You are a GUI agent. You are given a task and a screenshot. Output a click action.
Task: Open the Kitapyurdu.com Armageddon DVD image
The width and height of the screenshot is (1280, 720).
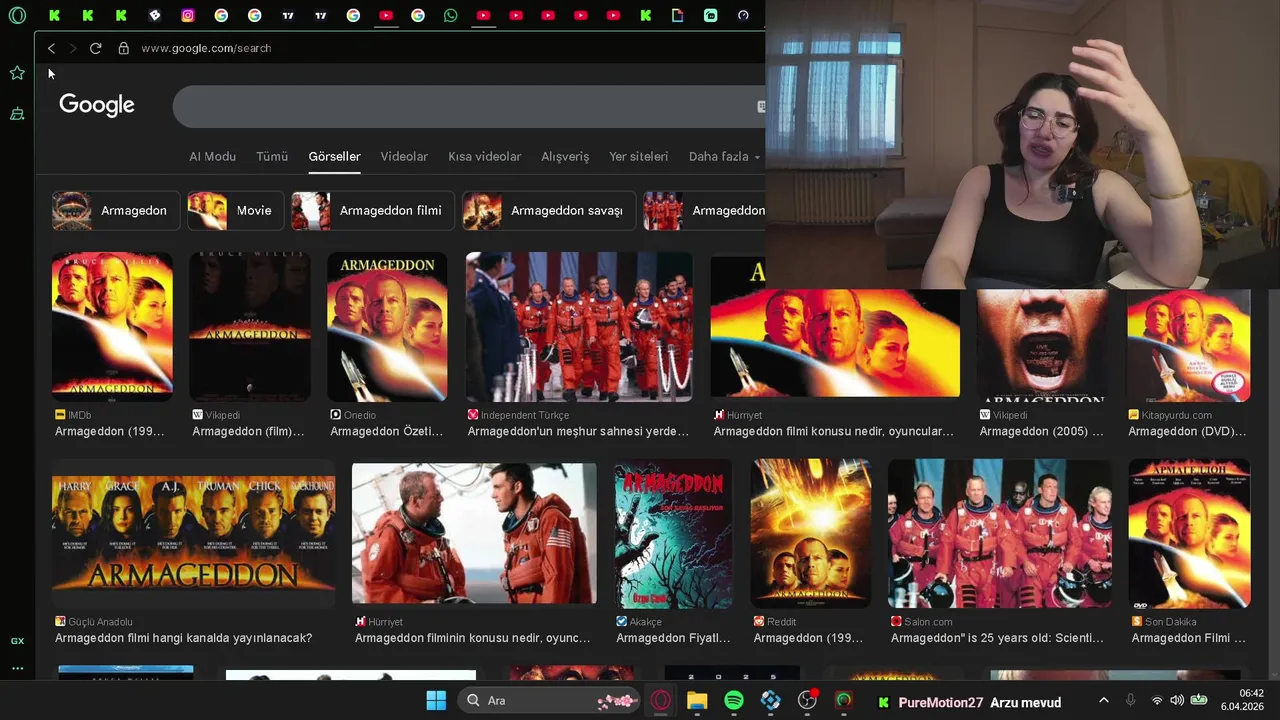tap(1188, 345)
